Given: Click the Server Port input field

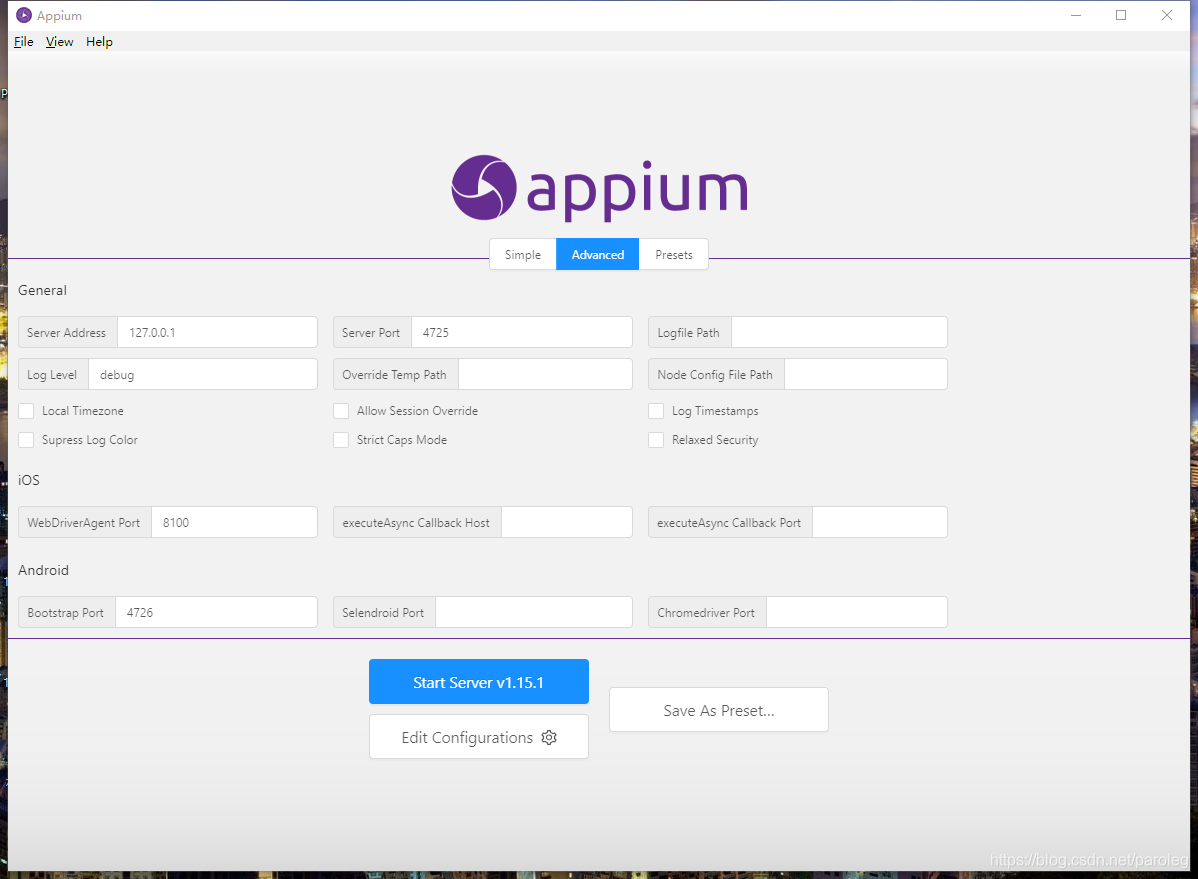Looking at the screenshot, I should coord(522,332).
